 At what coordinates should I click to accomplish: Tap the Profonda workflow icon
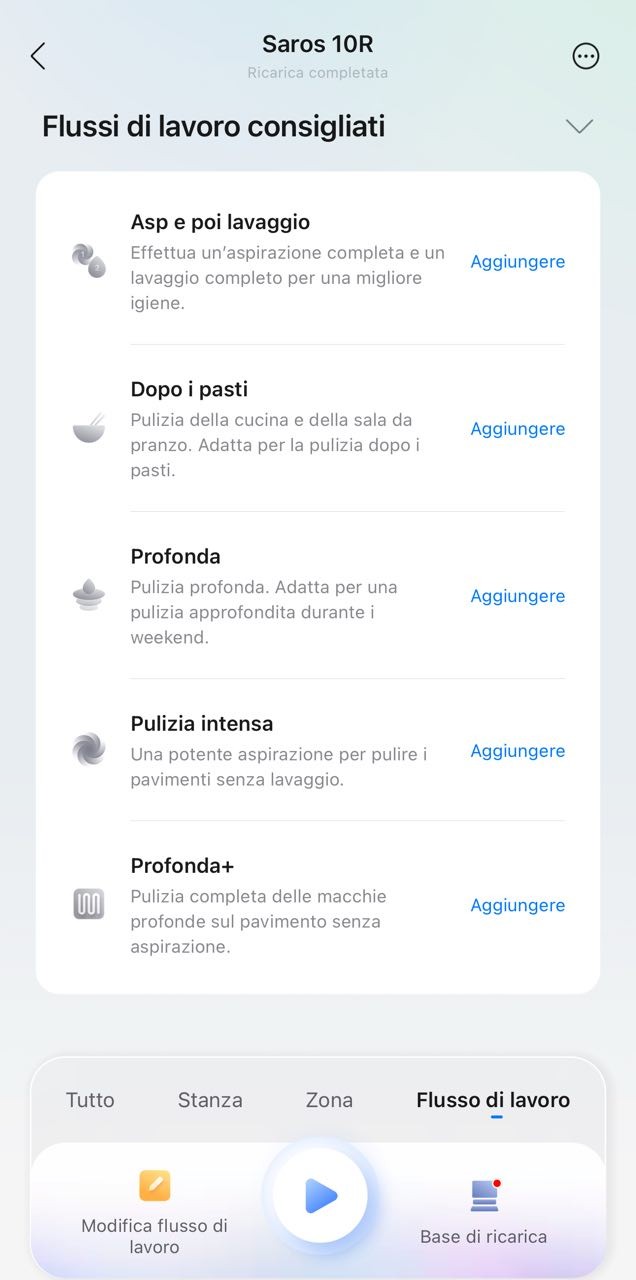(x=89, y=595)
